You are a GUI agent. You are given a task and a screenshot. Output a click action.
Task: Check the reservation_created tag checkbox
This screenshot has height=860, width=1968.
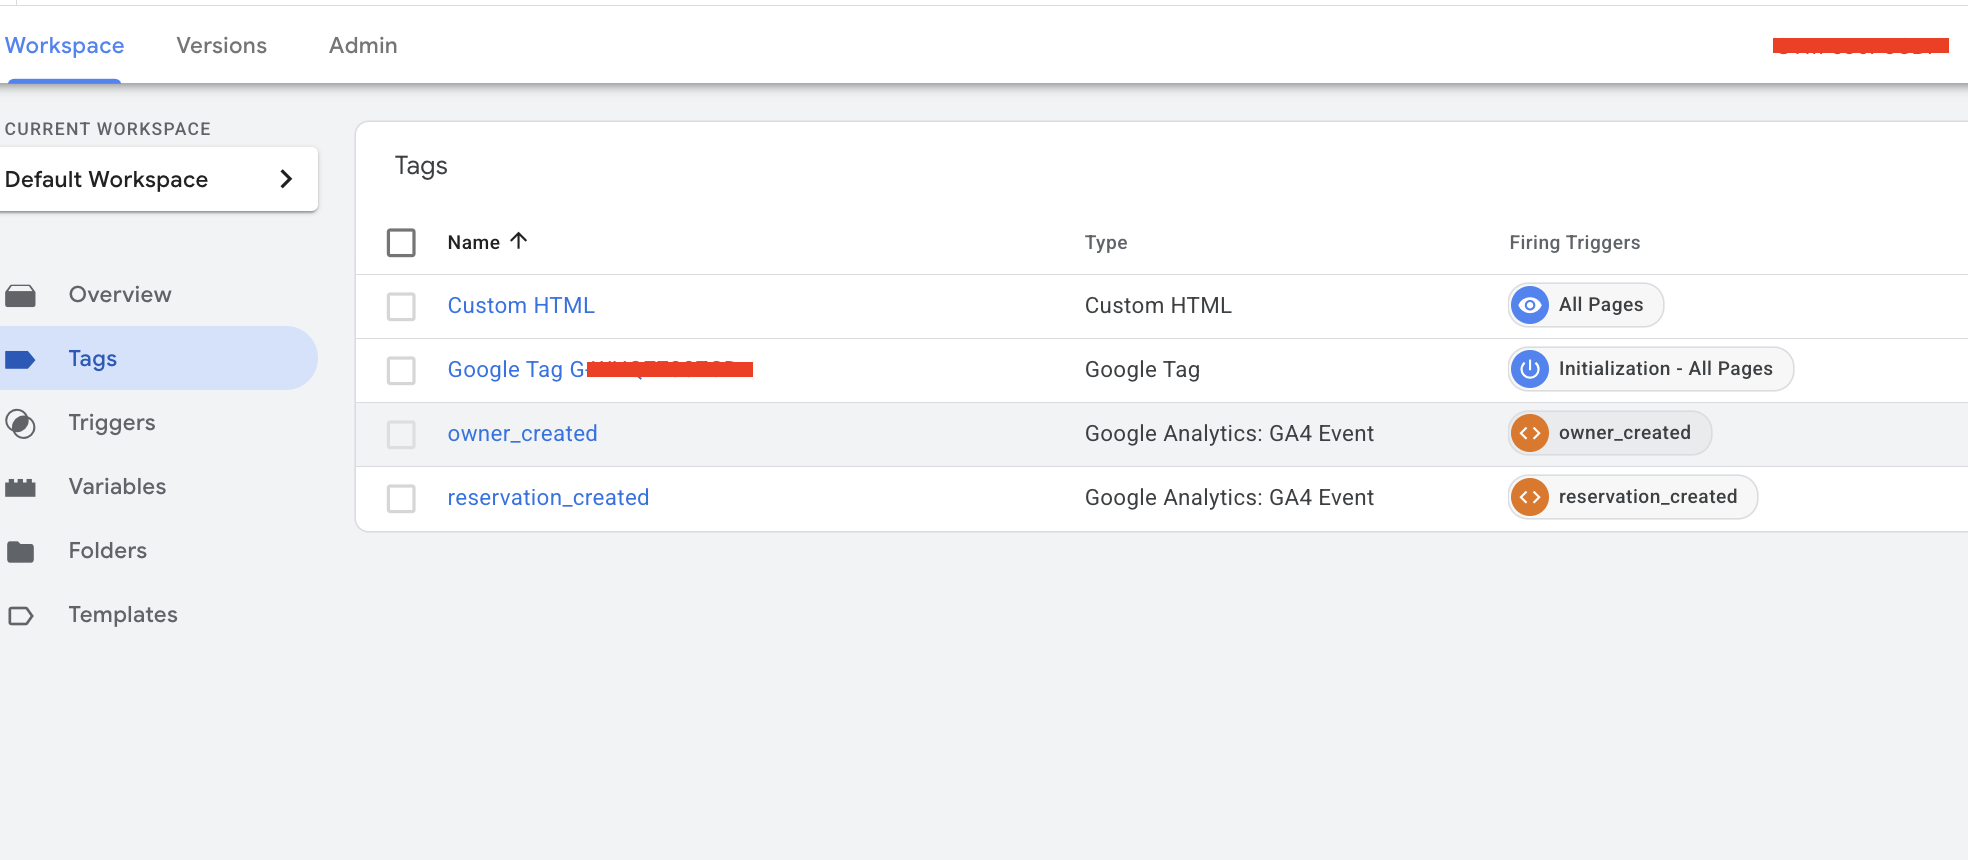pyautogui.click(x=401, y=499)
